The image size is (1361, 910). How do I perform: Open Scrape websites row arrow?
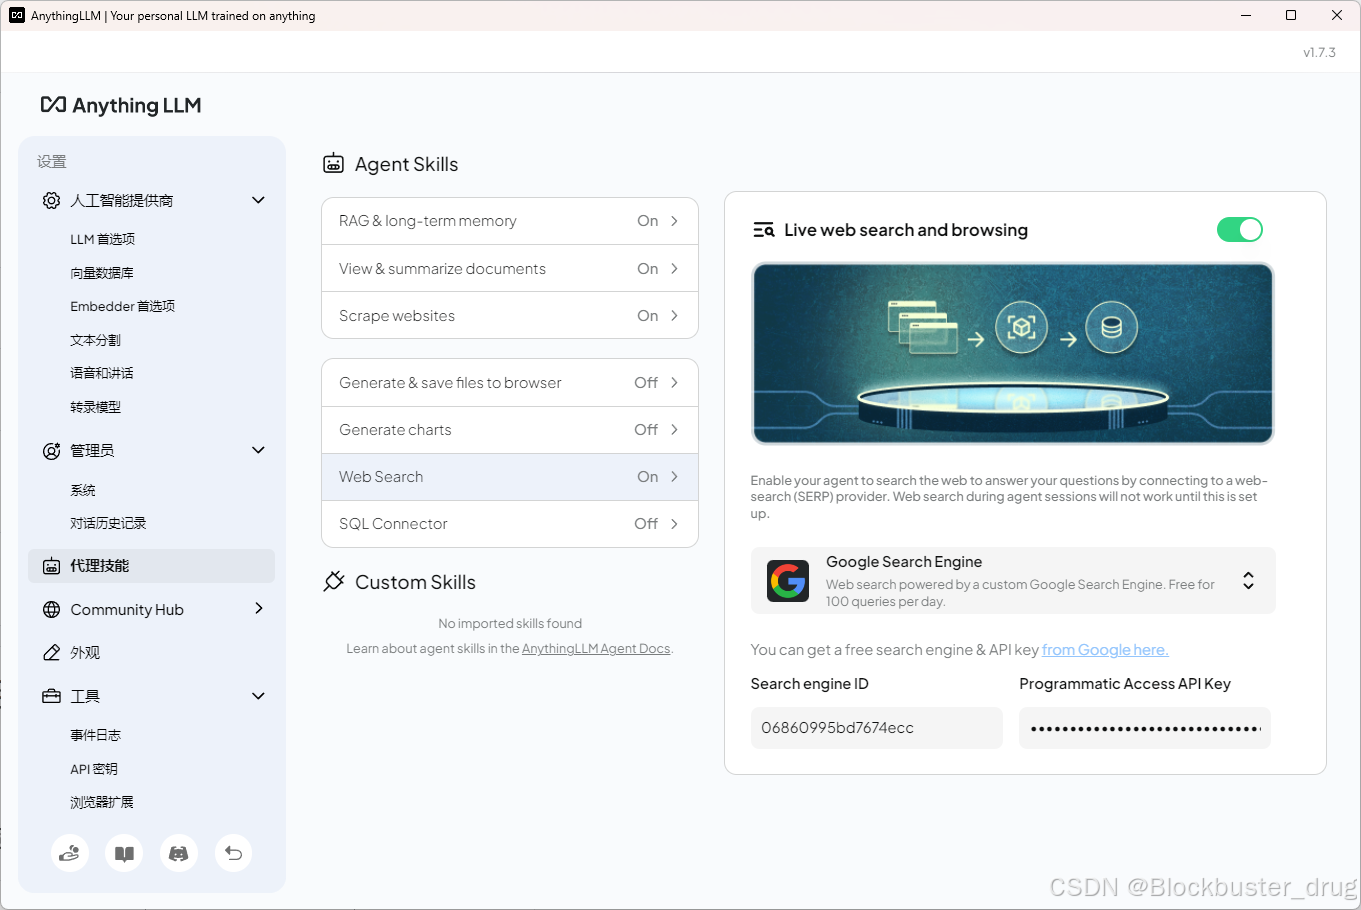[675, 315]
